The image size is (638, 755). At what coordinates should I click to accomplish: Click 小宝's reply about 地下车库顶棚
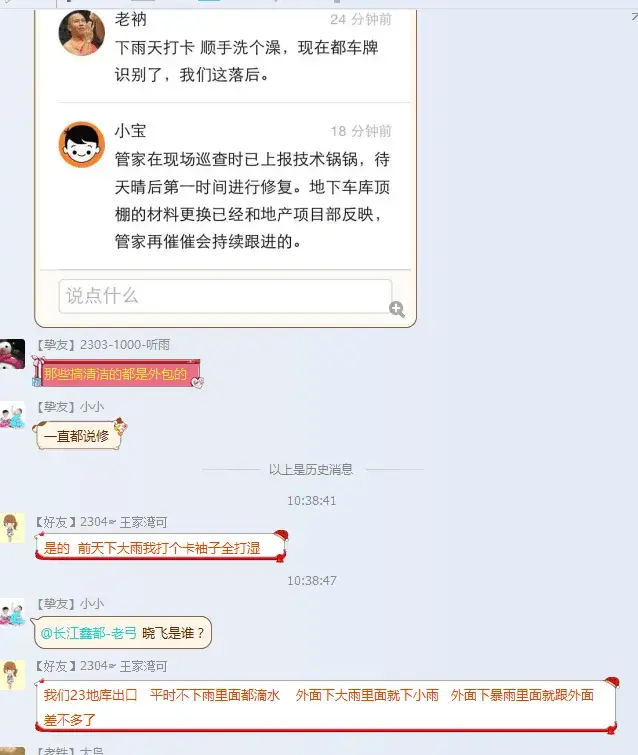point(252,200)
